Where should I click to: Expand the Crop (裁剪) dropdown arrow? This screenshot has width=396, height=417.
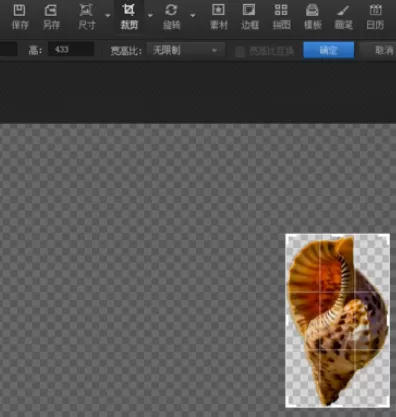tap(150, 16)
